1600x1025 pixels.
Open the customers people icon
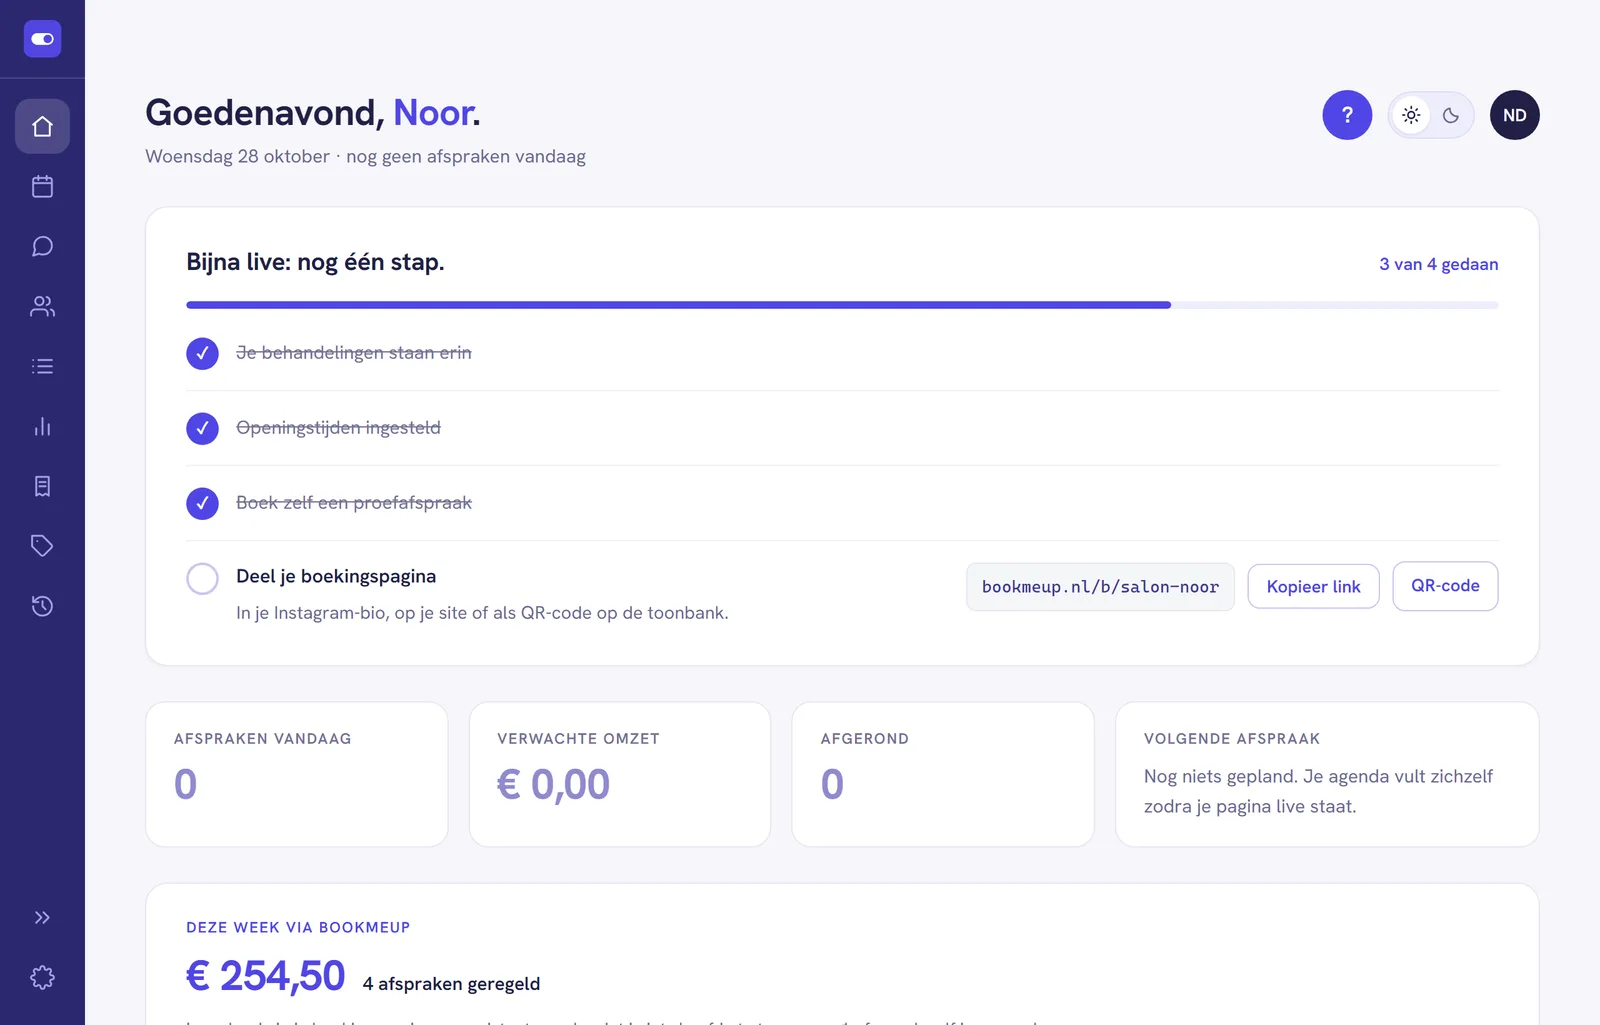coord(42,306)
